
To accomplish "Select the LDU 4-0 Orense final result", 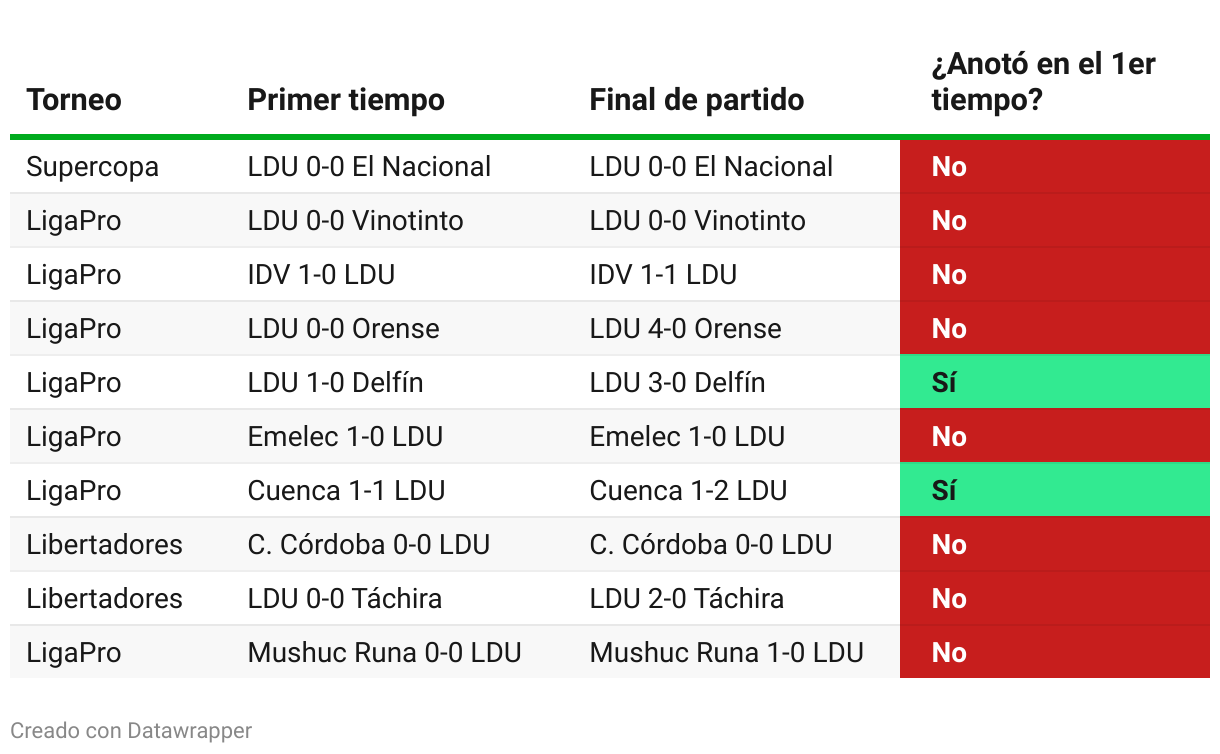I will (686, 328).
